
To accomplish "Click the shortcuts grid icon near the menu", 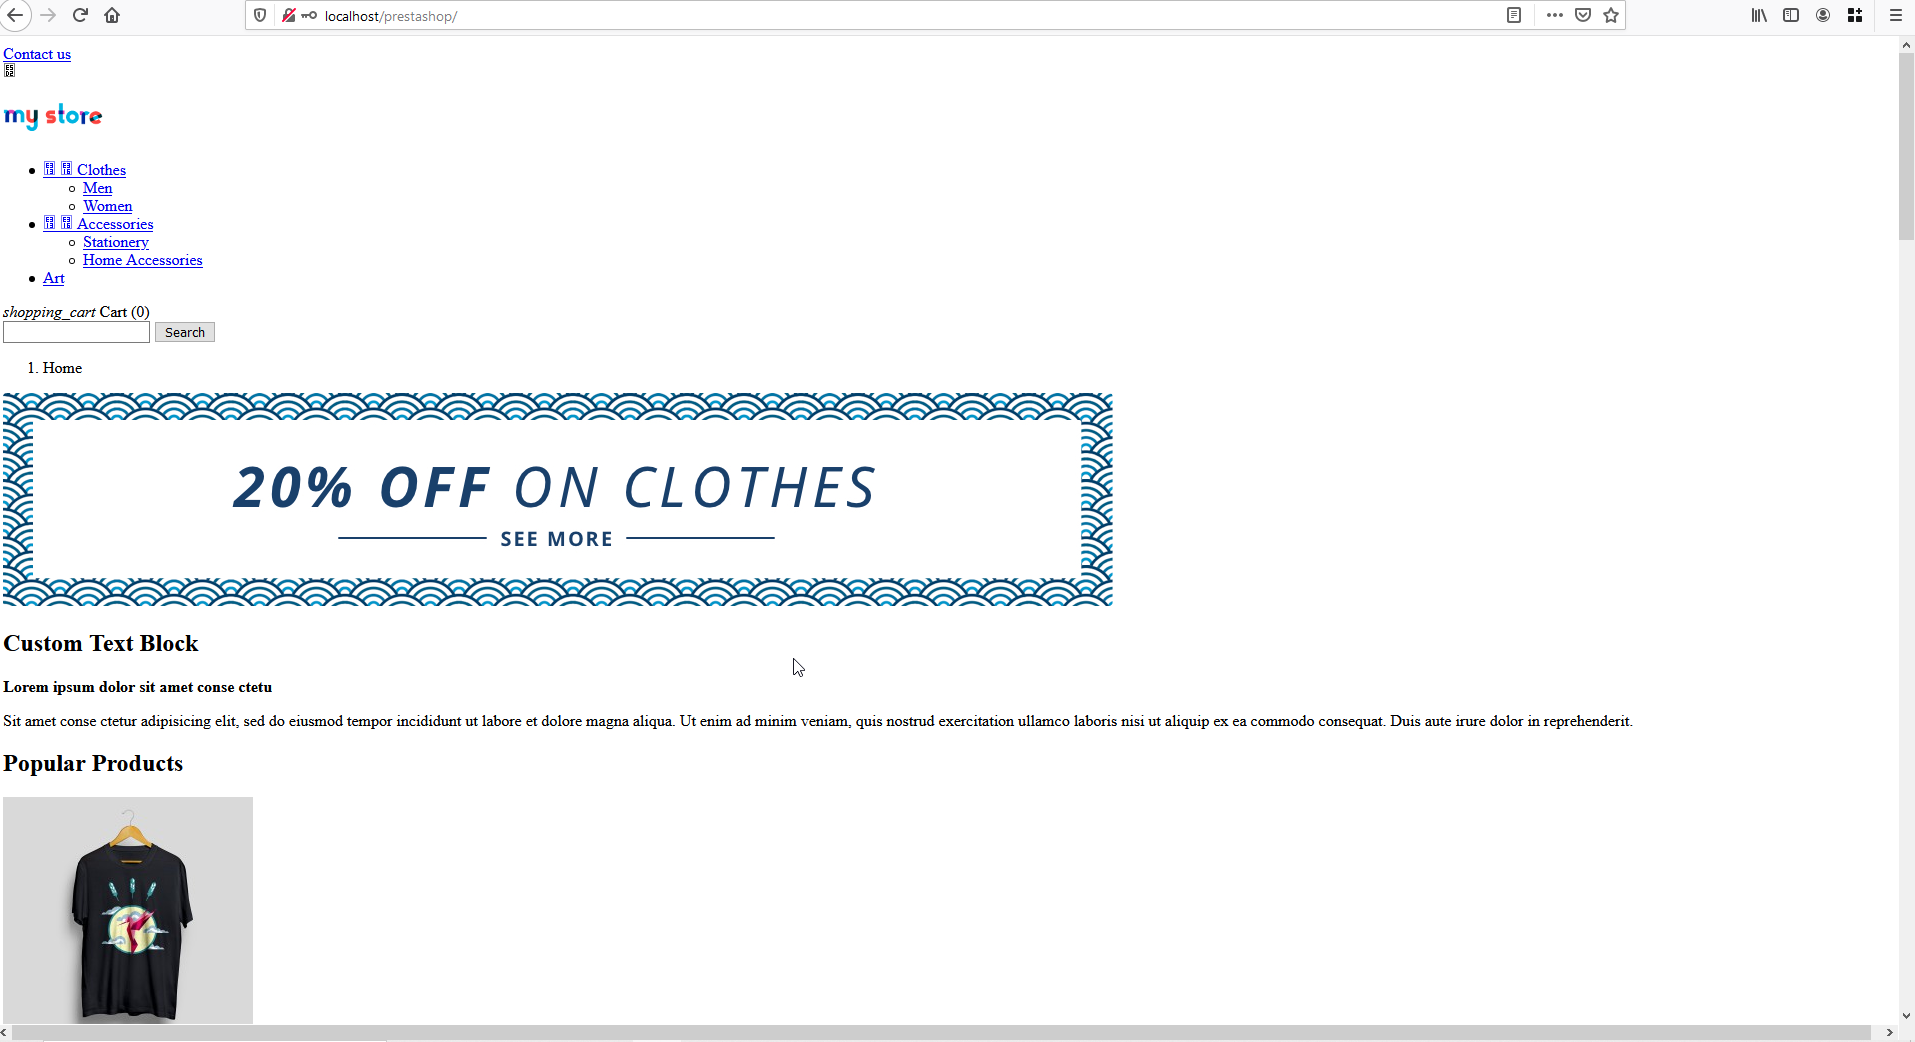I will (1855, 15).
